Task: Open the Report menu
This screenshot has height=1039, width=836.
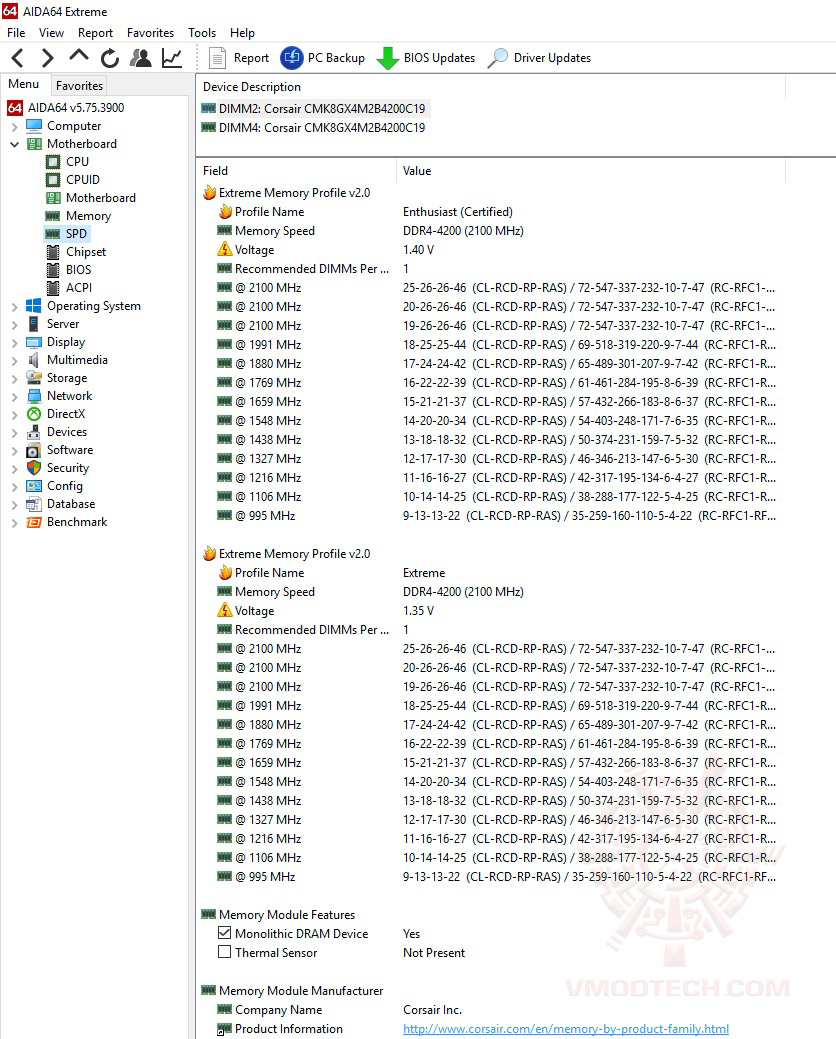Action: pos(95,32)
